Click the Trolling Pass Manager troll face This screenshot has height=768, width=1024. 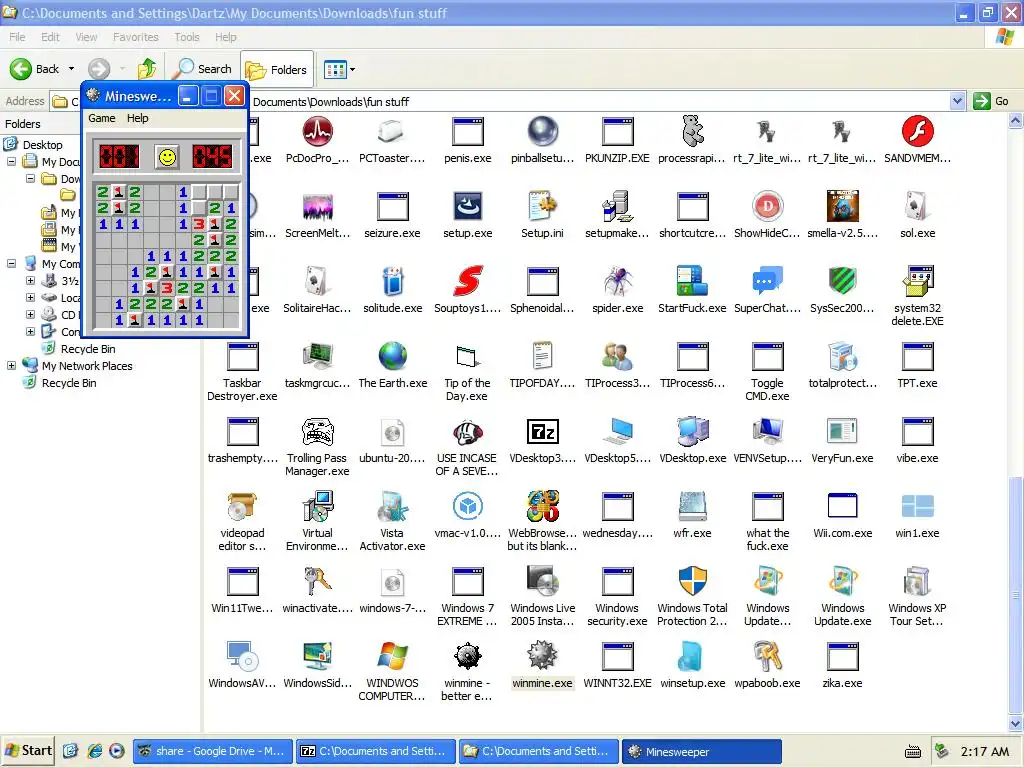317,432
